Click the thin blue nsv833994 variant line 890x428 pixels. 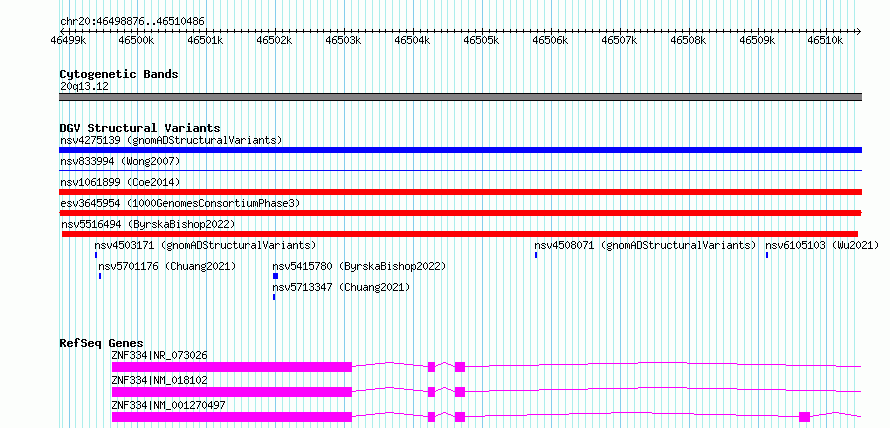(460, 170)
